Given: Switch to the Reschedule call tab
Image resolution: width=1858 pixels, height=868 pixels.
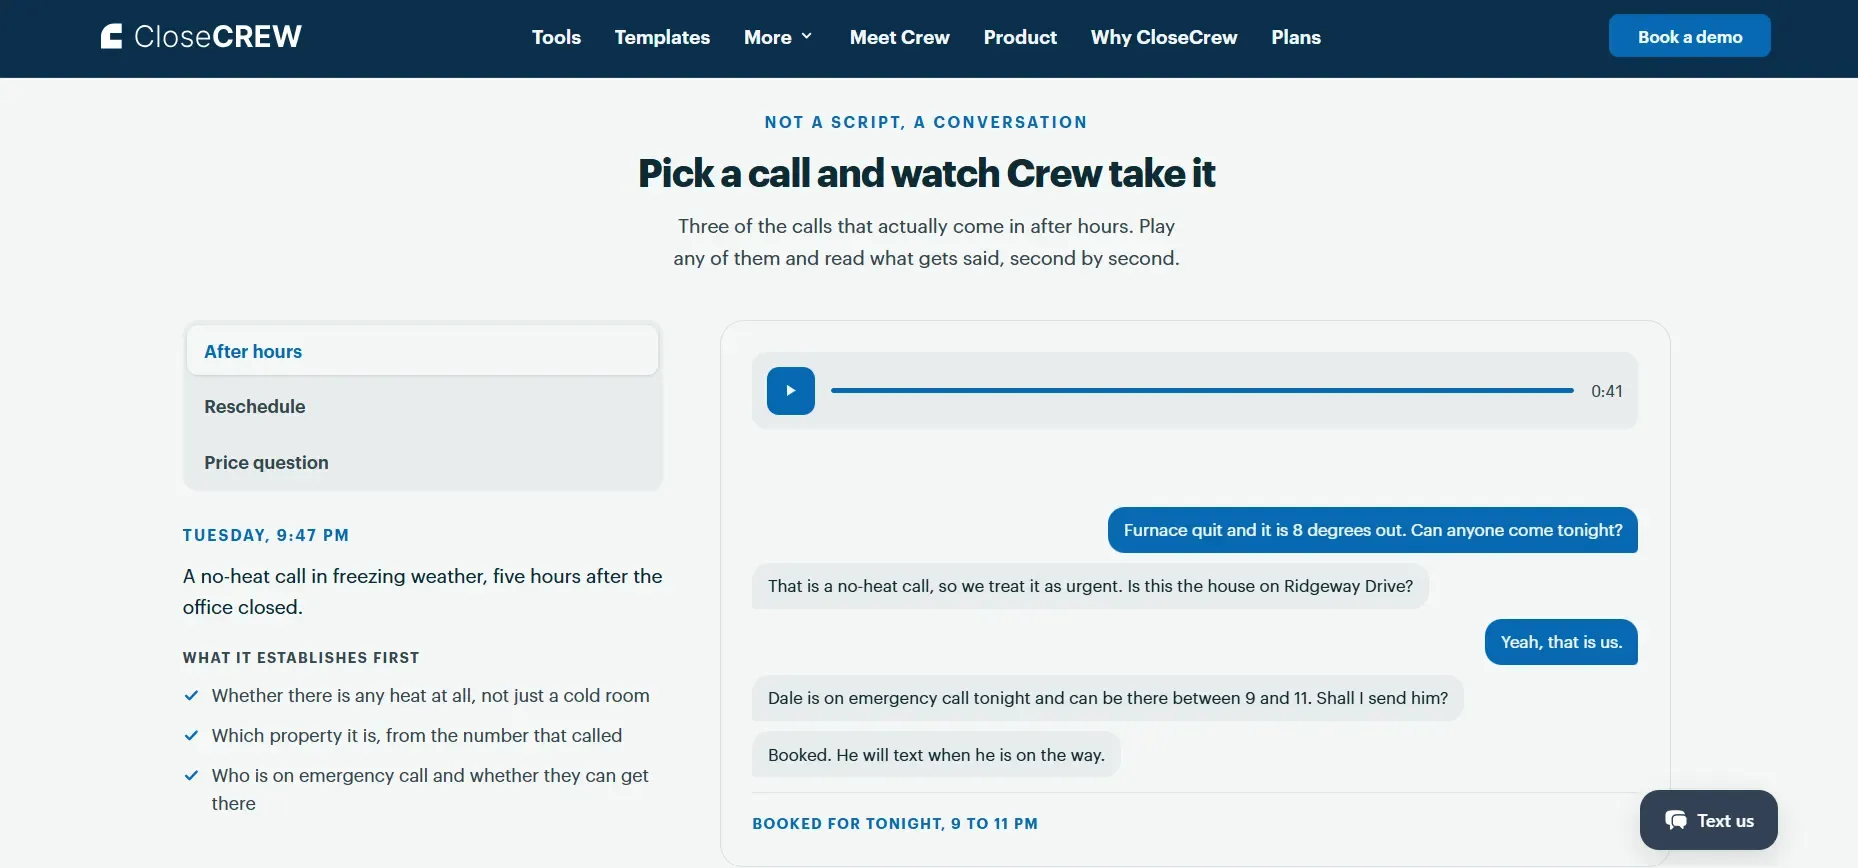Looking at the screenshot, I should (x=423, y=407).
